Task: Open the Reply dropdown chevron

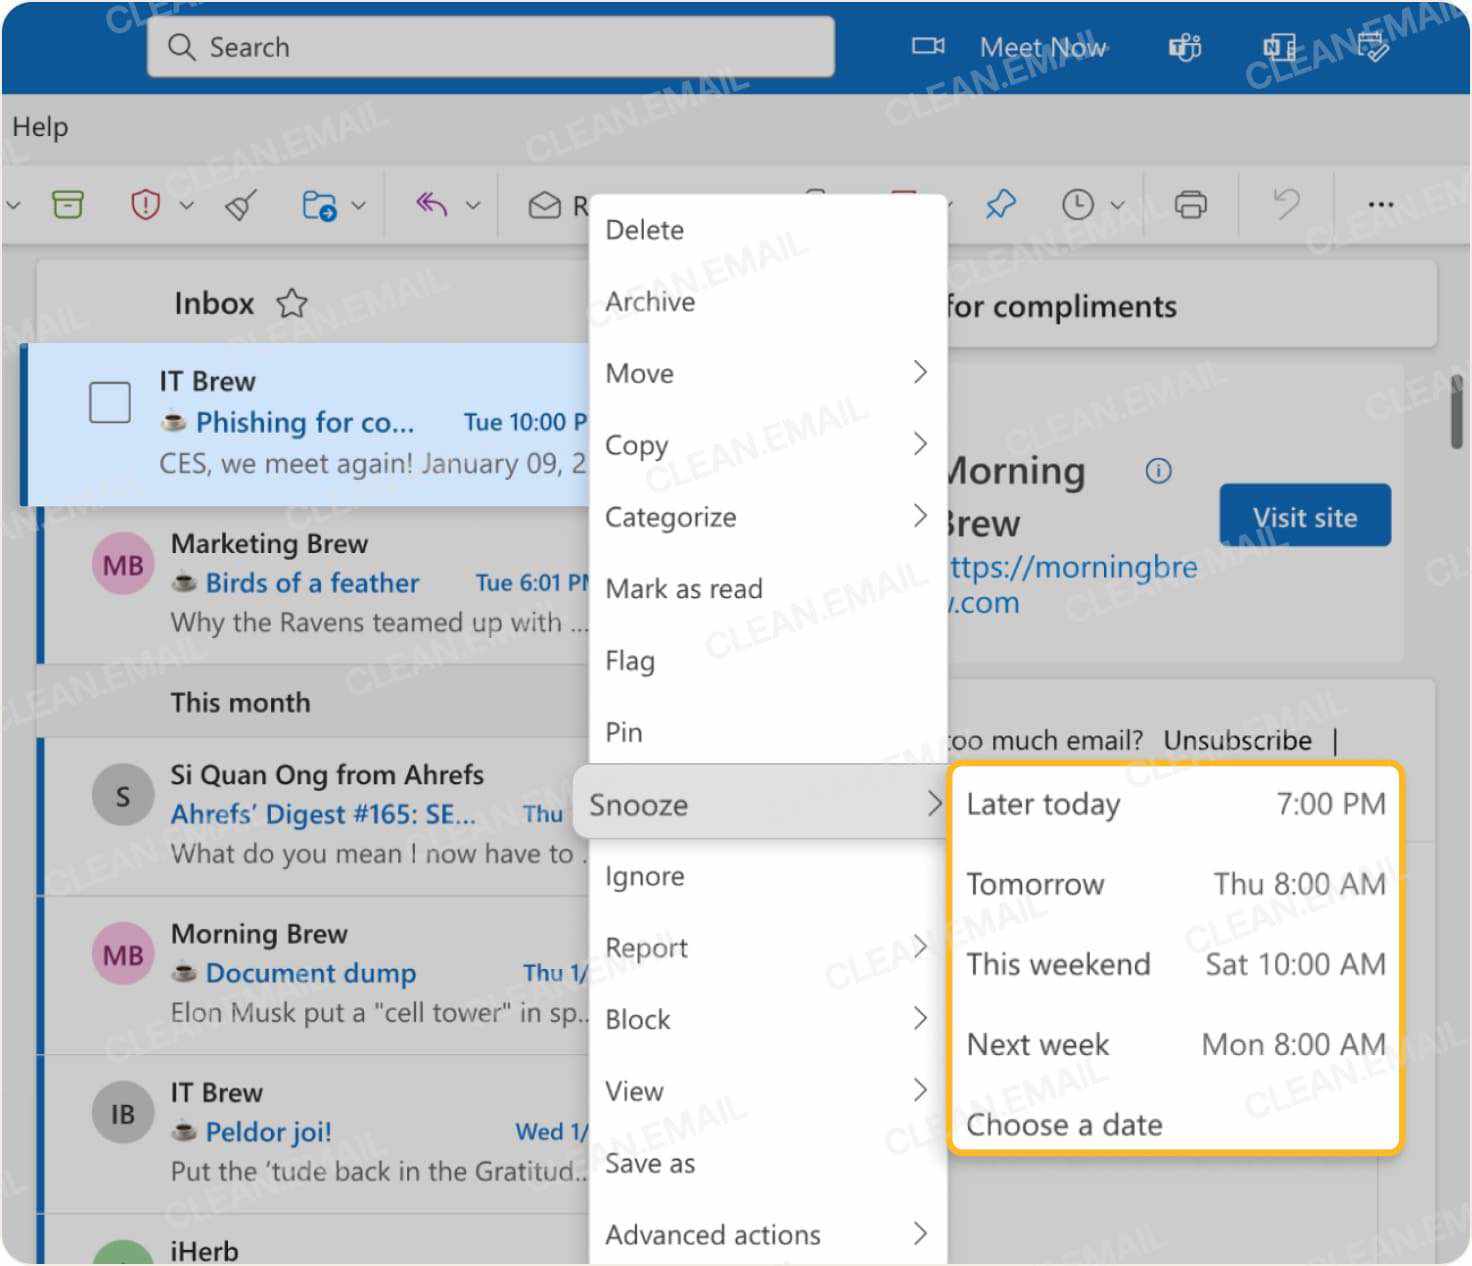Action: click(471, 204)
